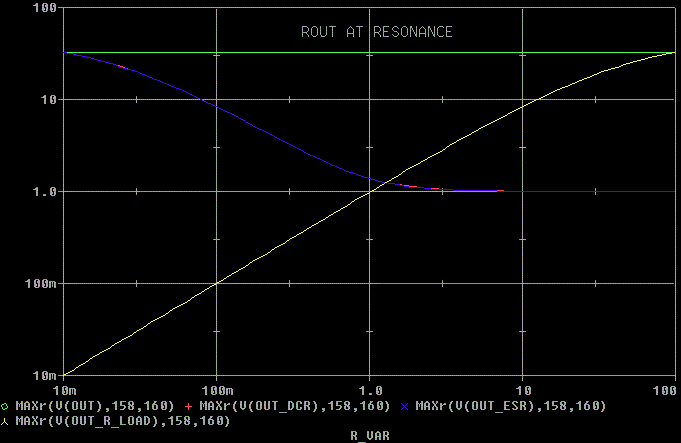Select the yellow triangle marker for V(OUT_R_LOAD)
The height and width of the screenshot is (443, 681).
point(5,422)
